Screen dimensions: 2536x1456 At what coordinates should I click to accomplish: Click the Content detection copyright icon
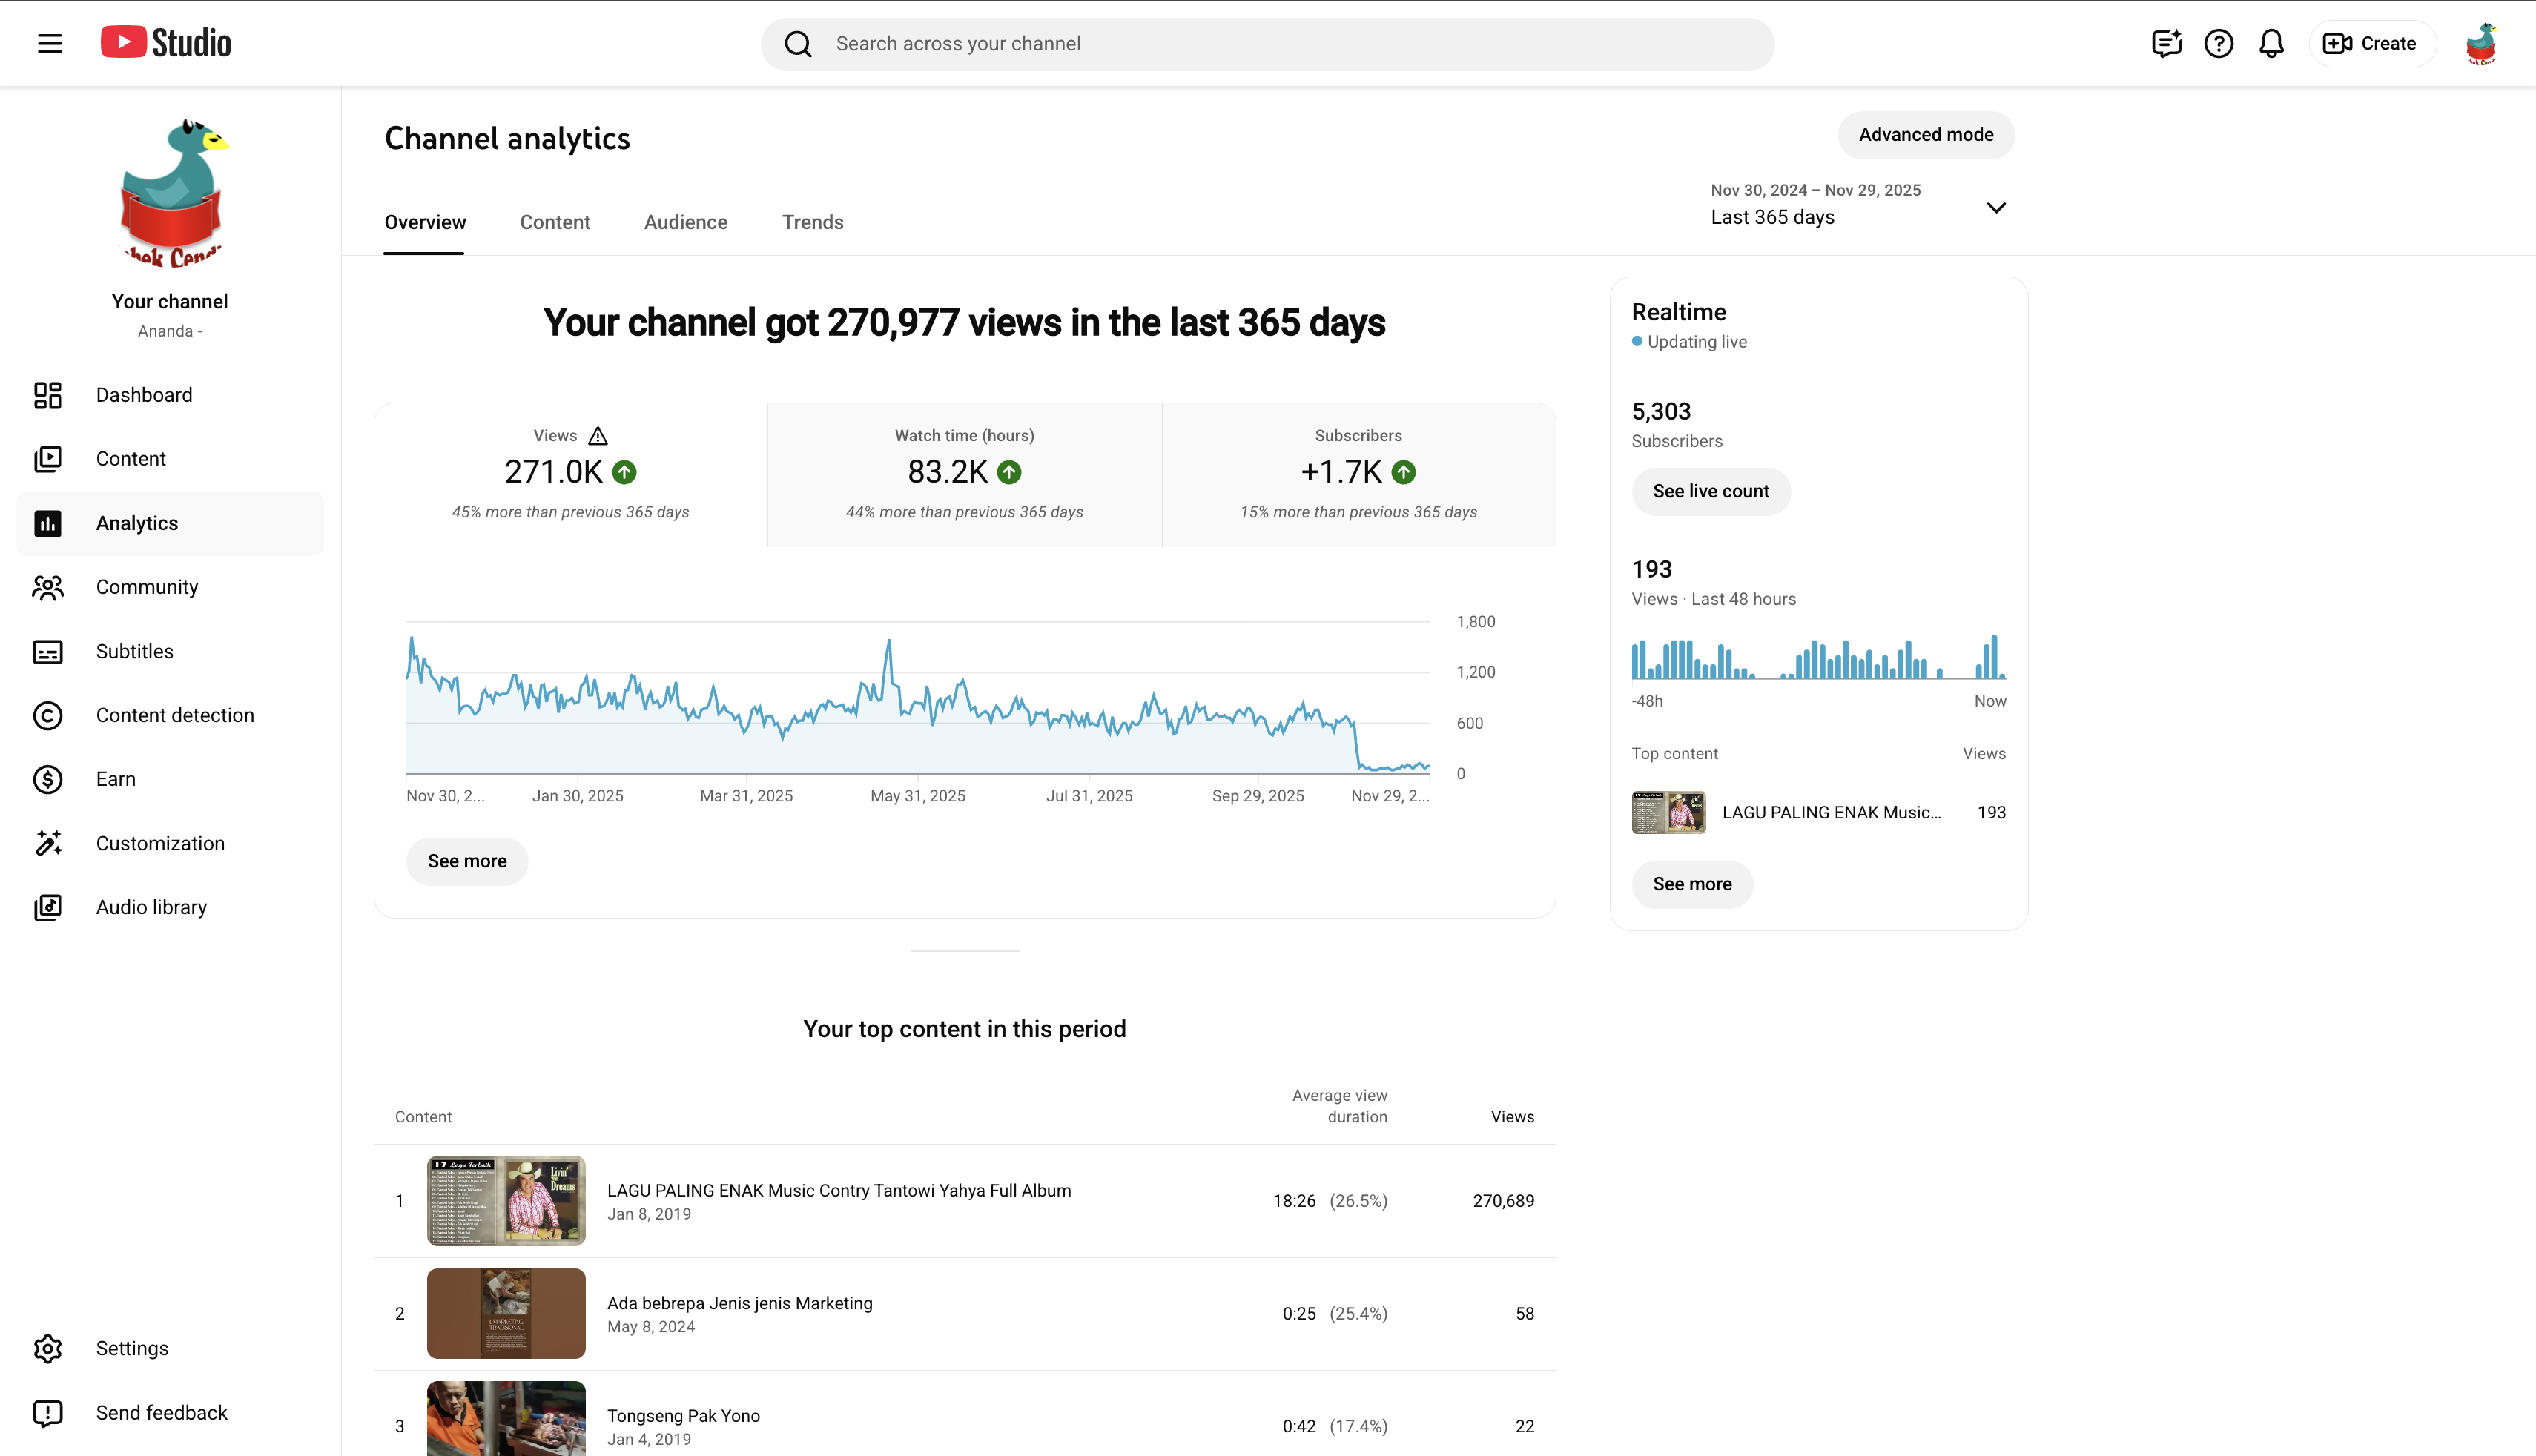pyautogui.click(x=48, y=716)
